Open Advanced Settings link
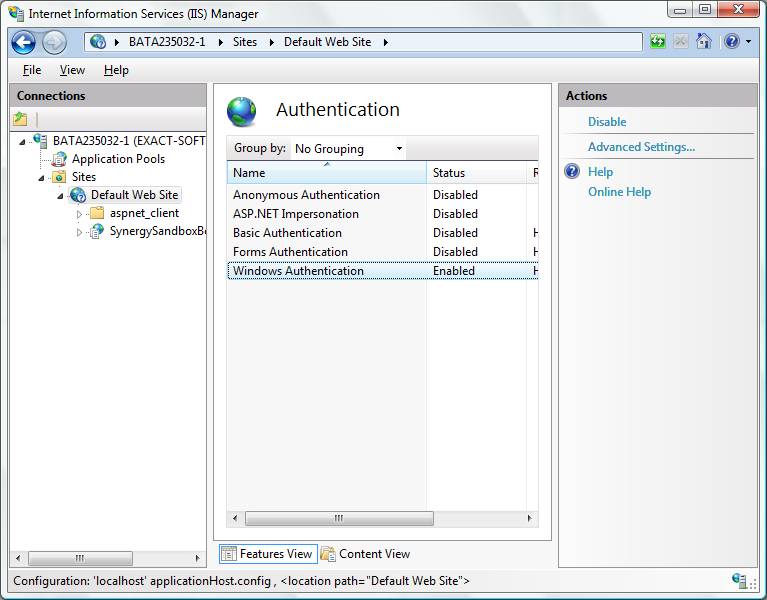 click(641, 147)
